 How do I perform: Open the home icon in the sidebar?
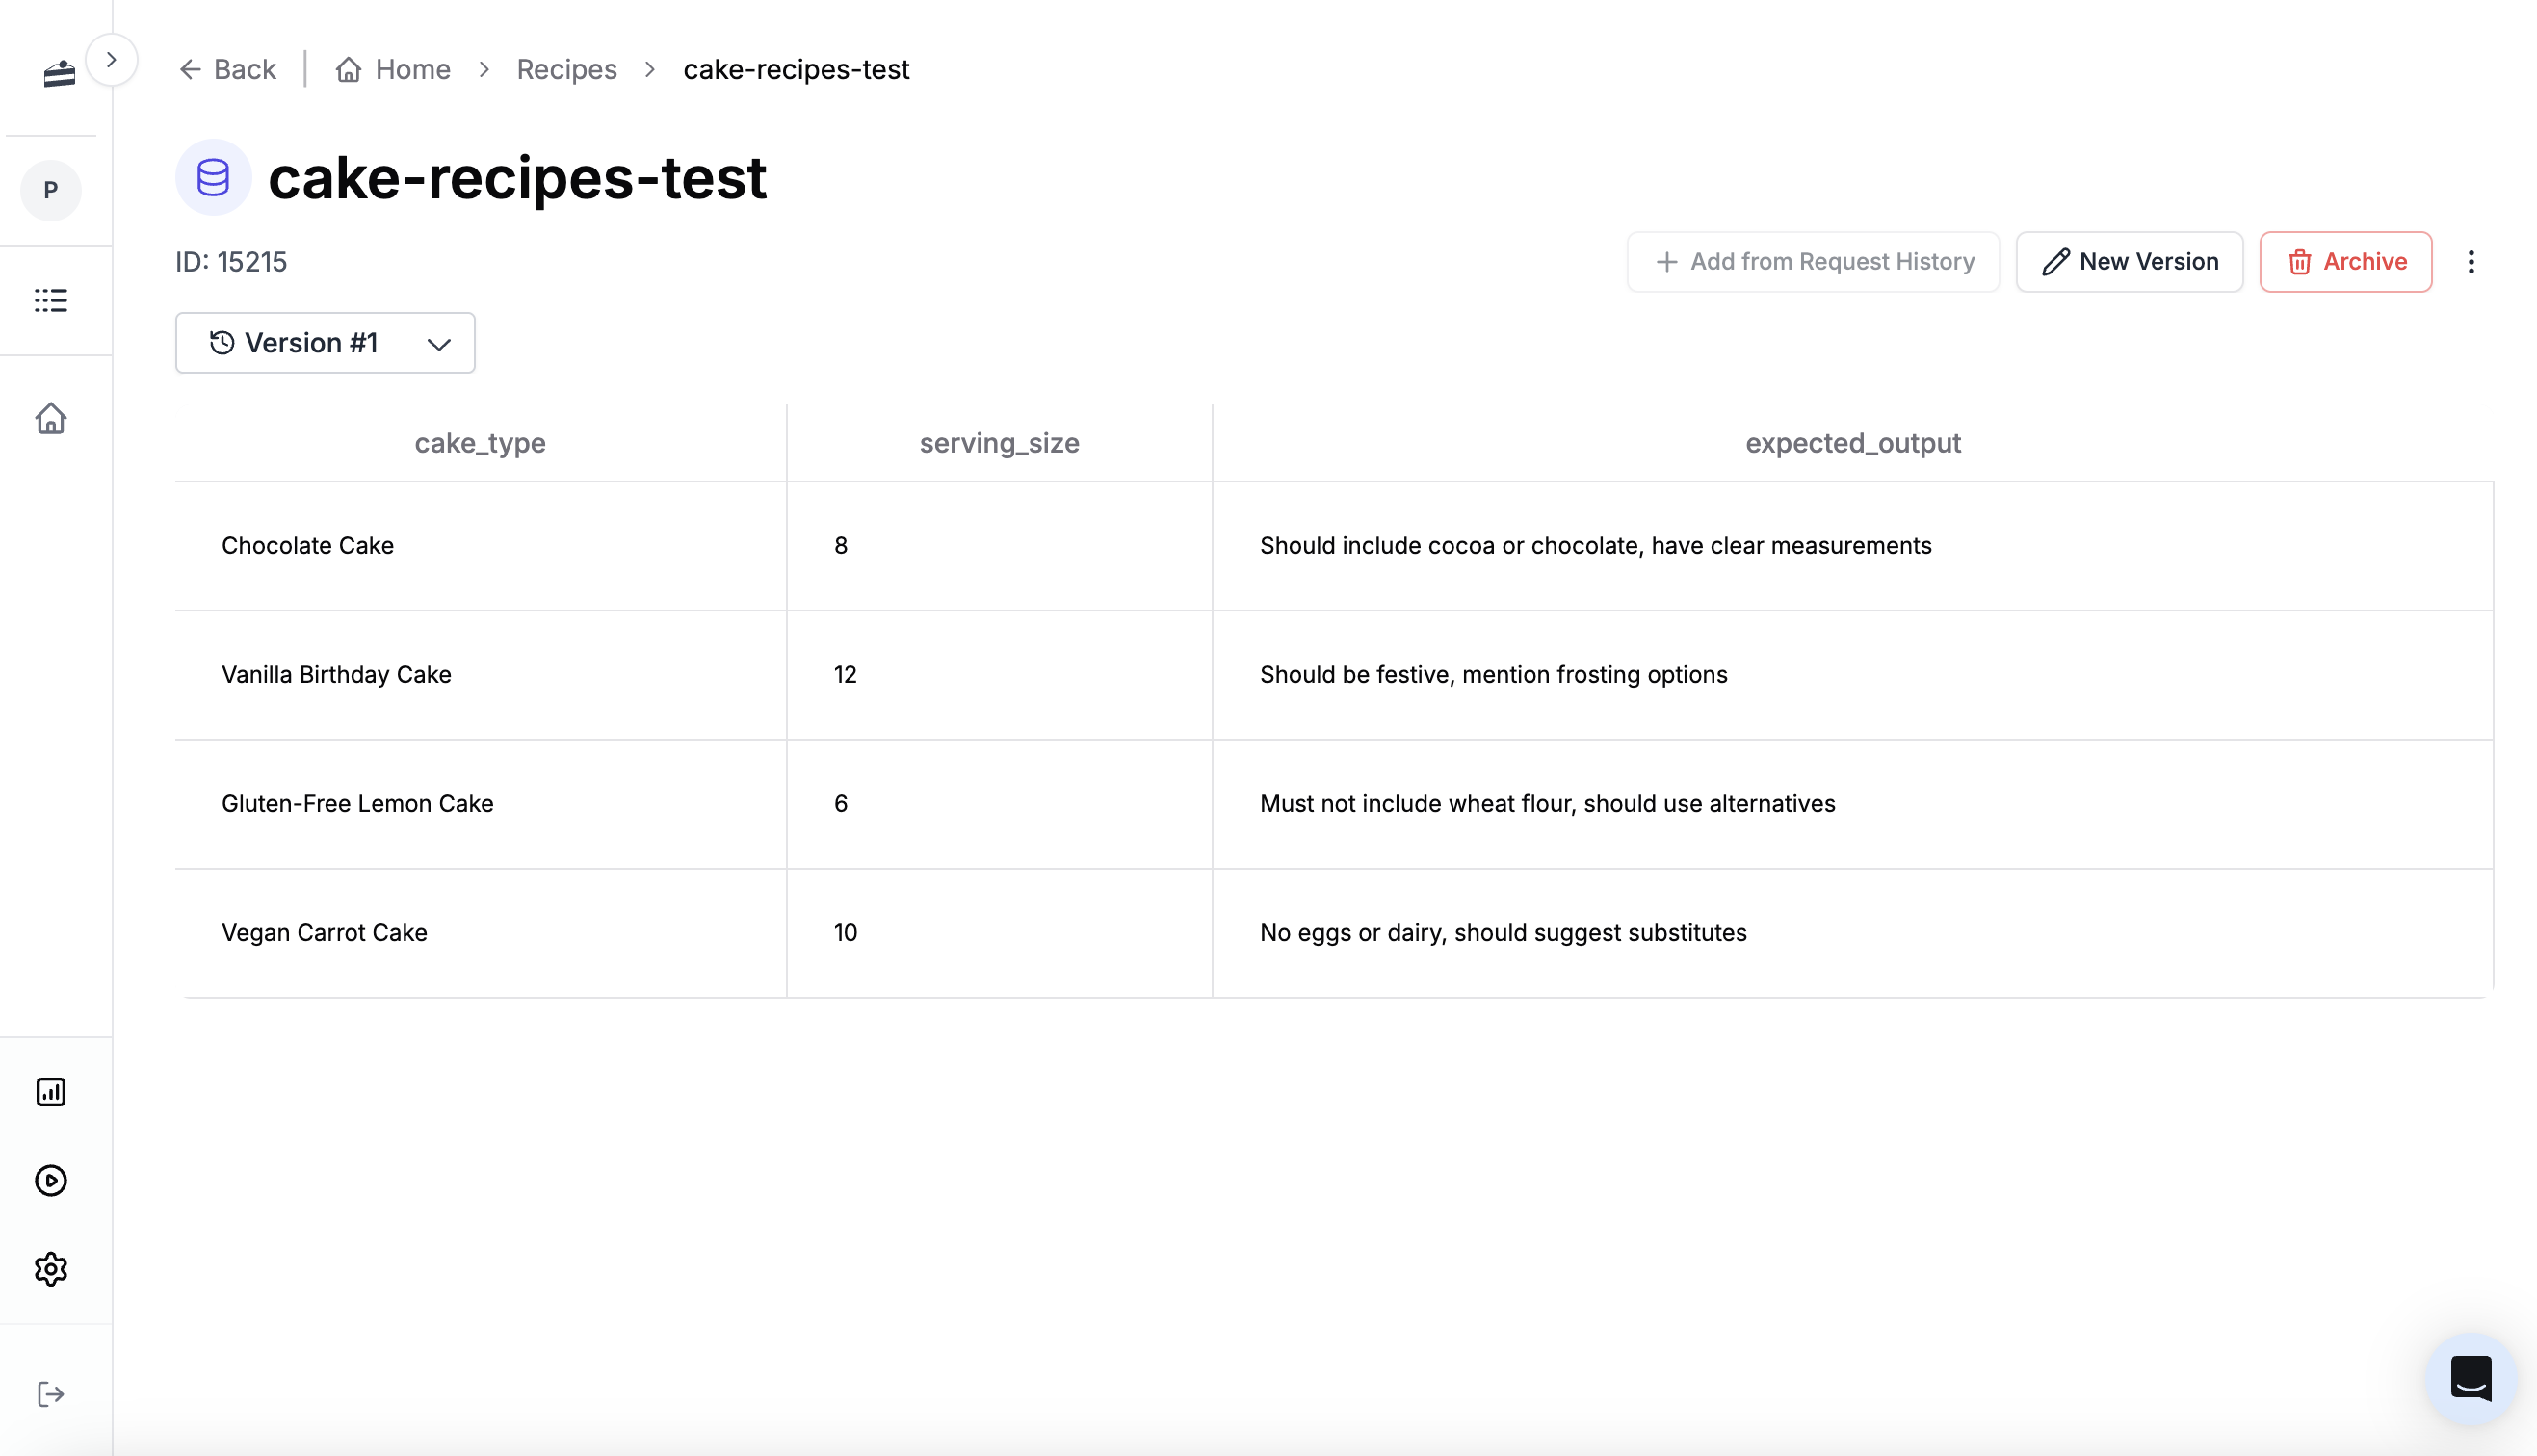pos(50,419)
